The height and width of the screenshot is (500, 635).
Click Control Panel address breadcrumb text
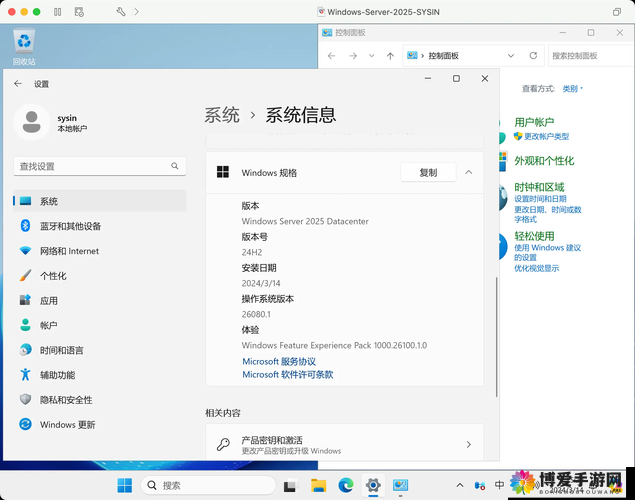443,55
